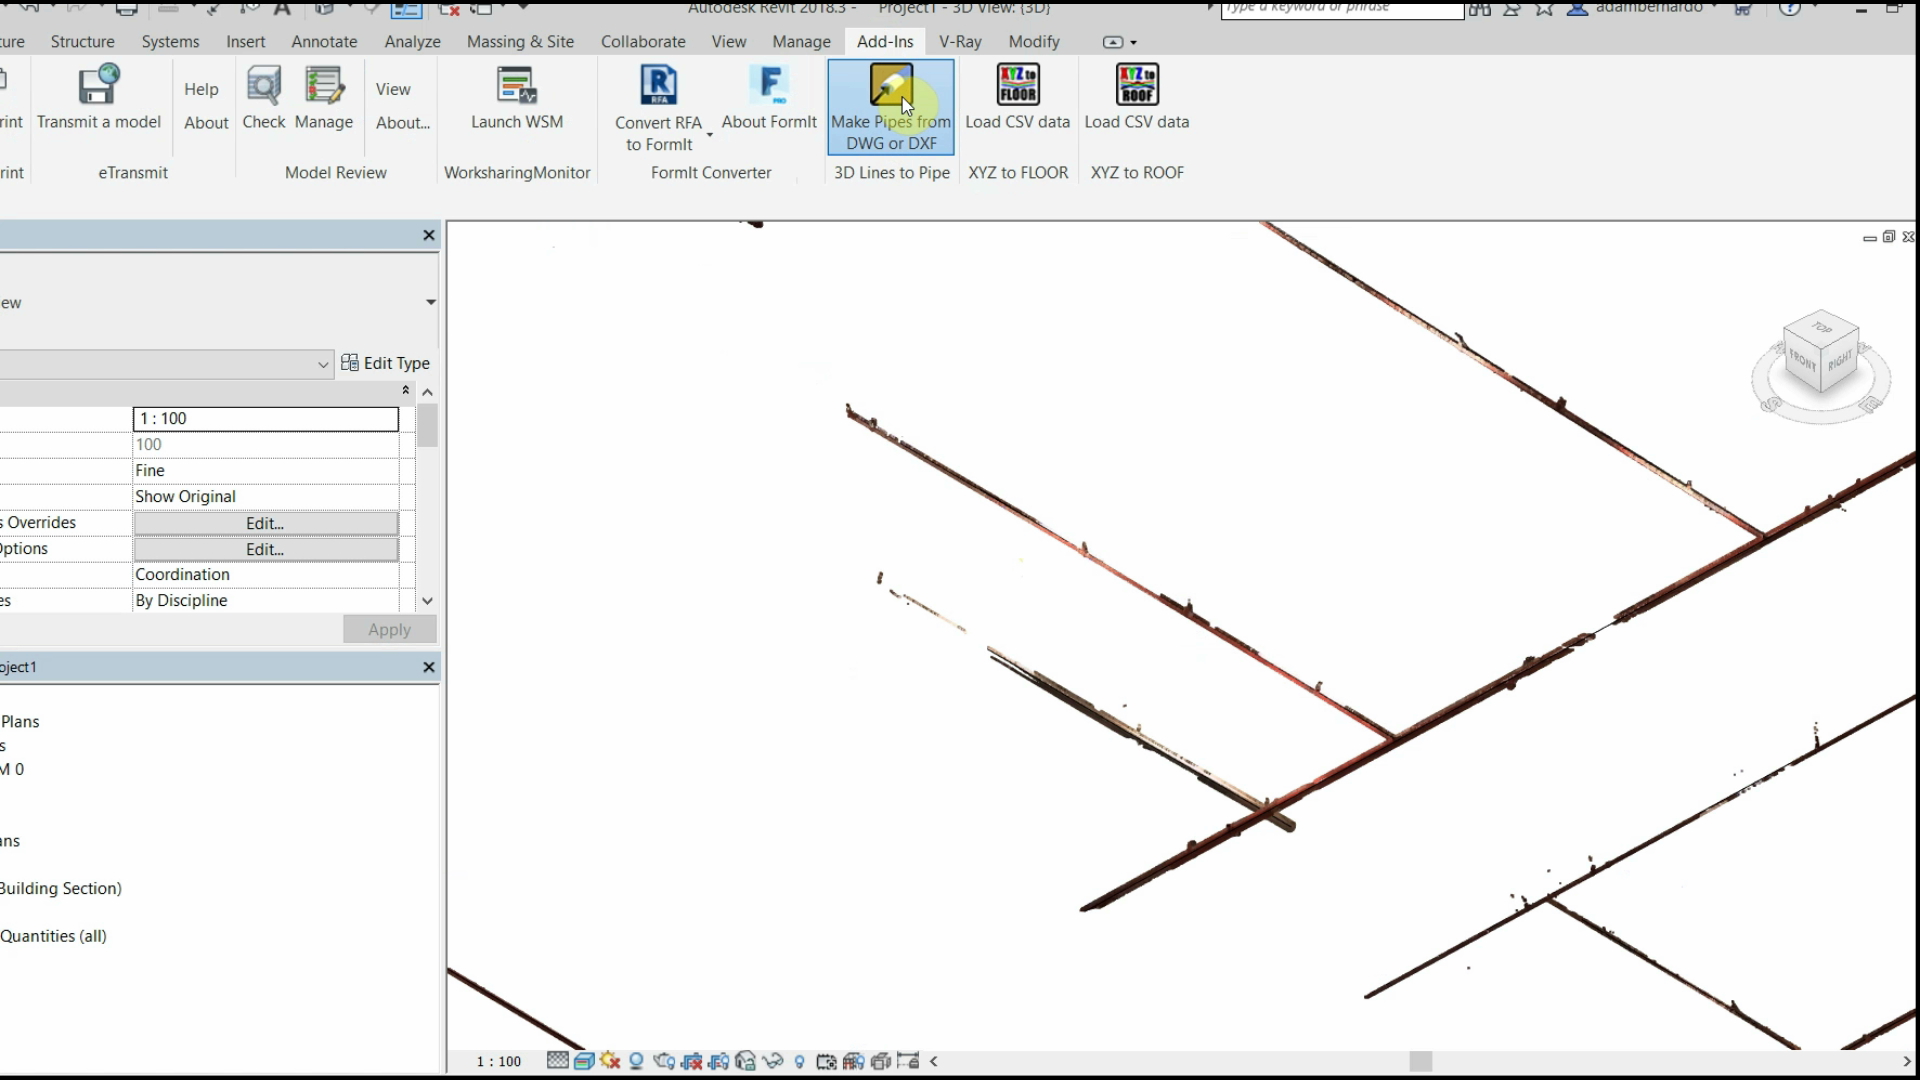Click Edit button for Graphic Display Options
The width and height of the screenshot is (1920, 1080).
click(x=265, y=549)
